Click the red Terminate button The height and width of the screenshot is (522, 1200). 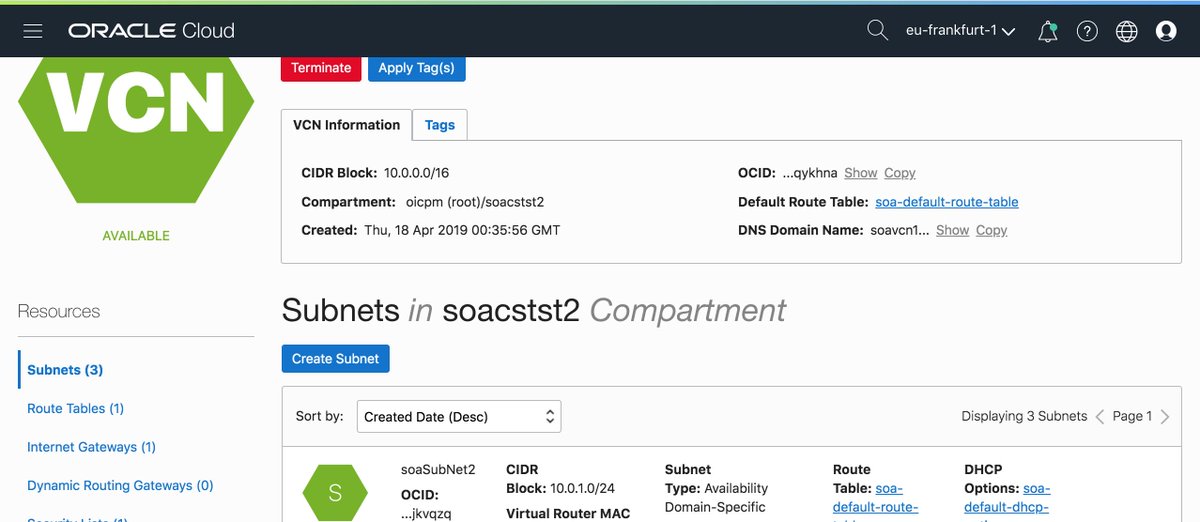[321, 68]
